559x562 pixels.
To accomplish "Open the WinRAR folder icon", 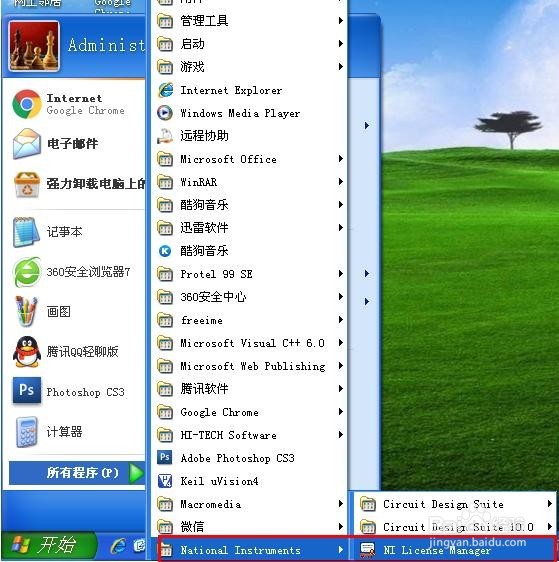I will (165, 182).
